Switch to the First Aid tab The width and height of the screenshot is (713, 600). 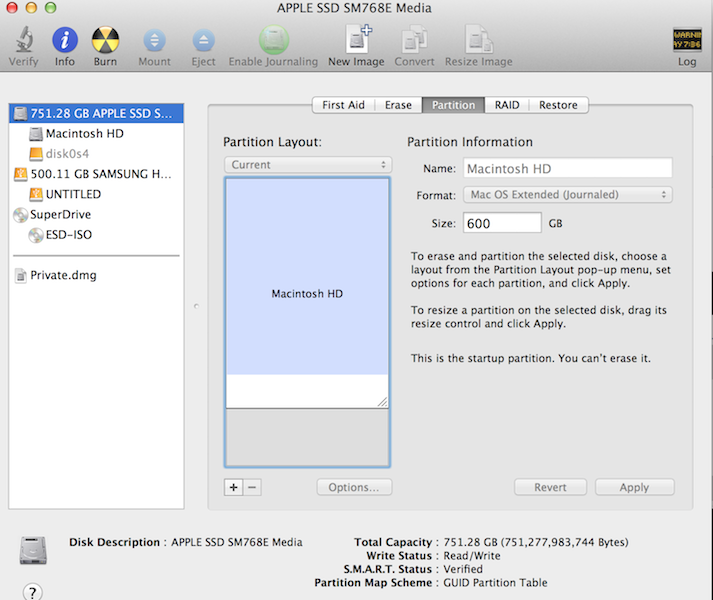[x=343, y=105]
